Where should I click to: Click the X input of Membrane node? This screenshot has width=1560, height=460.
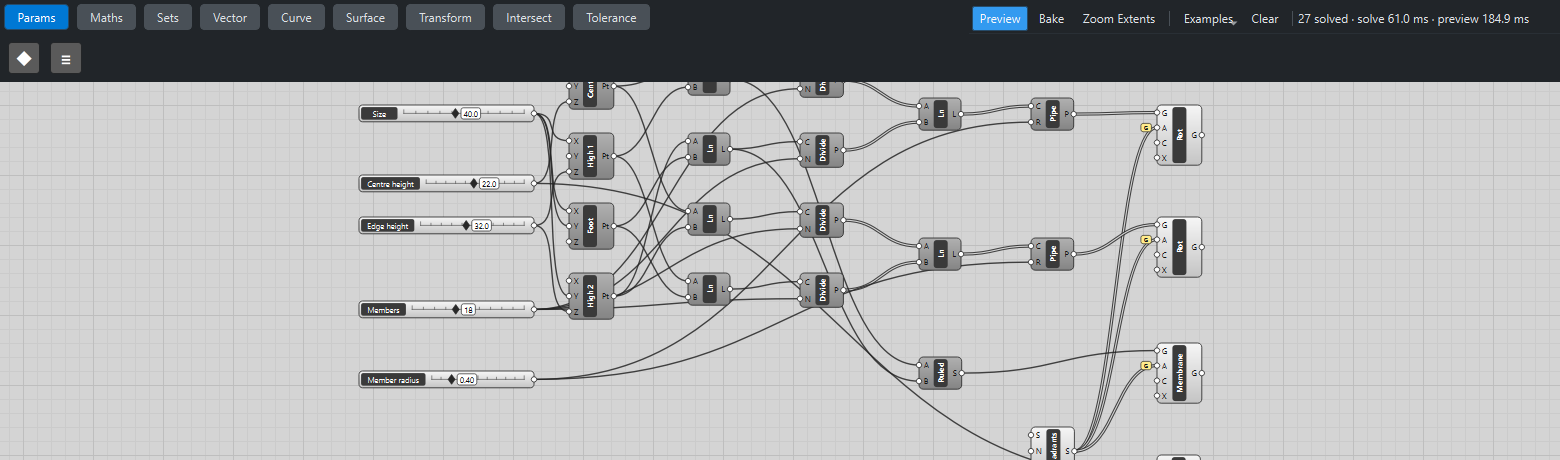(1157, 396)
